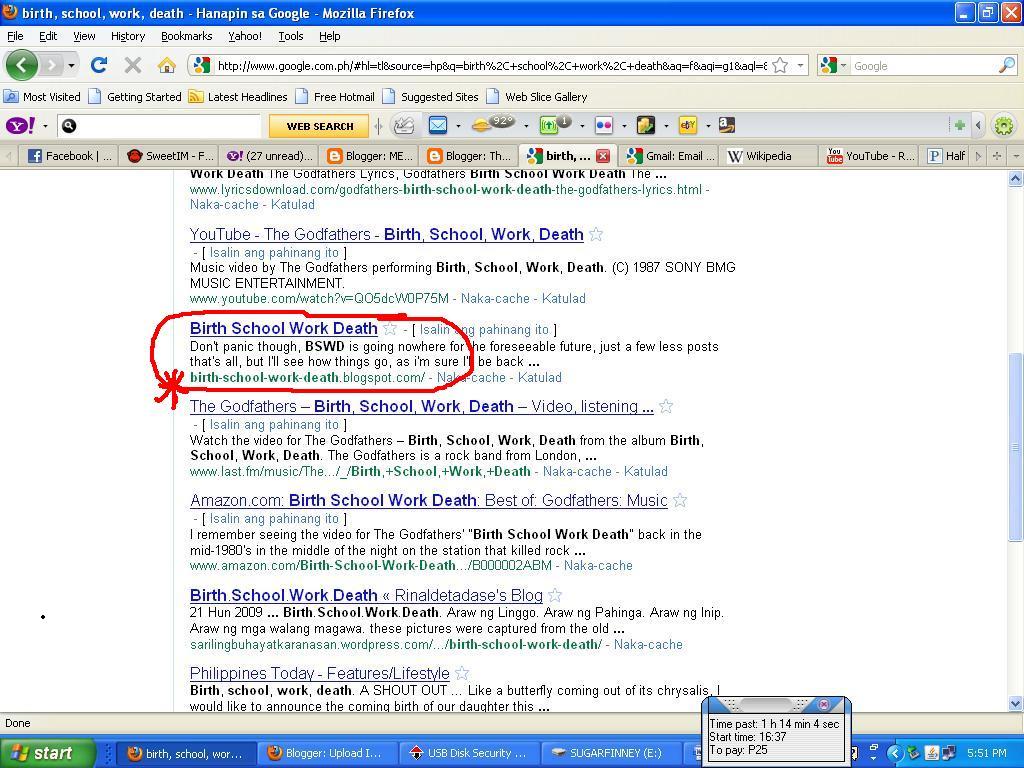The width and height of the screenshot is (1024, 768).
Task: Open the File menu
Action: pos(14,36)
